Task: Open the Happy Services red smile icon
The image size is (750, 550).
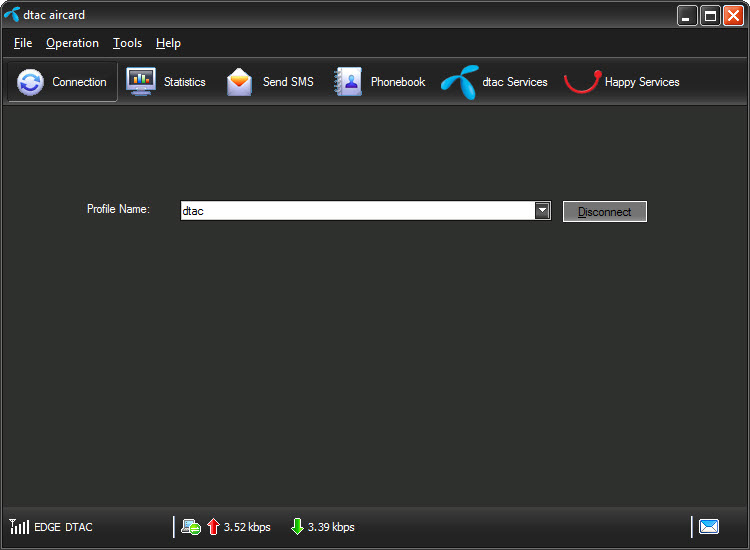Action: click(583, 81)
